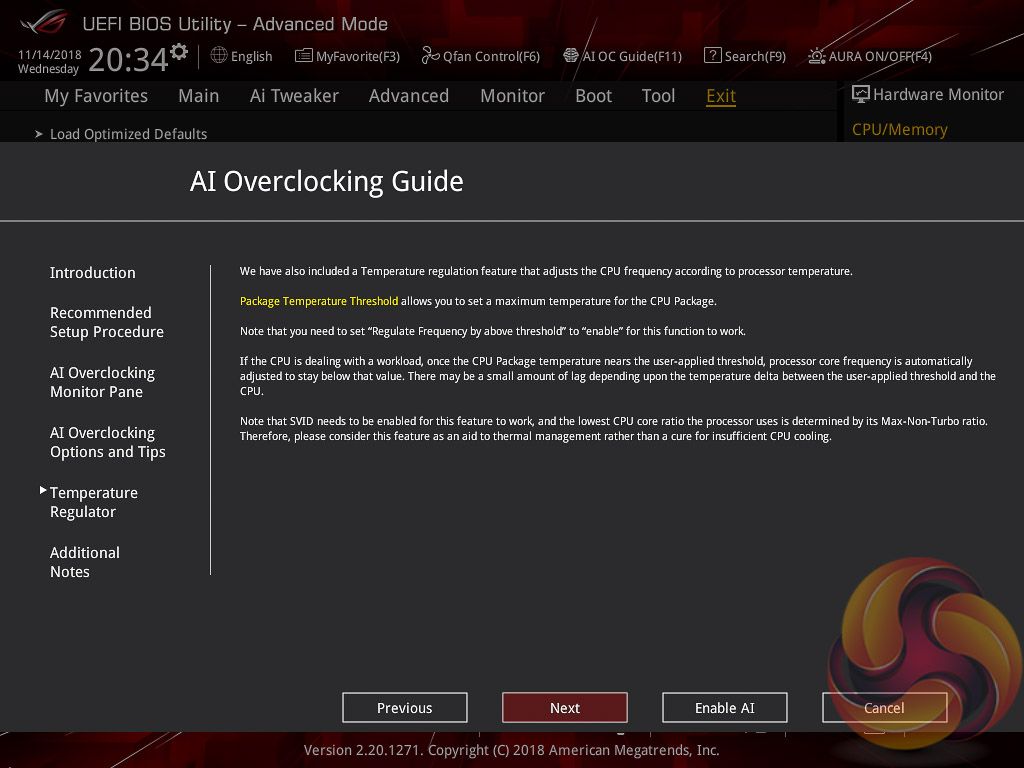1024x768 pixels.
Task: Click the Hardware Monitor heading
Action: pos(938,95)
